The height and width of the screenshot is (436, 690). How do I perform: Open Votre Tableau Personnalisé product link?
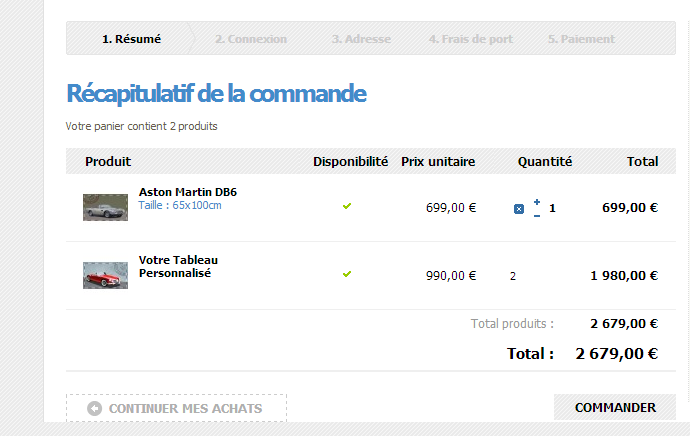point(178,266)
